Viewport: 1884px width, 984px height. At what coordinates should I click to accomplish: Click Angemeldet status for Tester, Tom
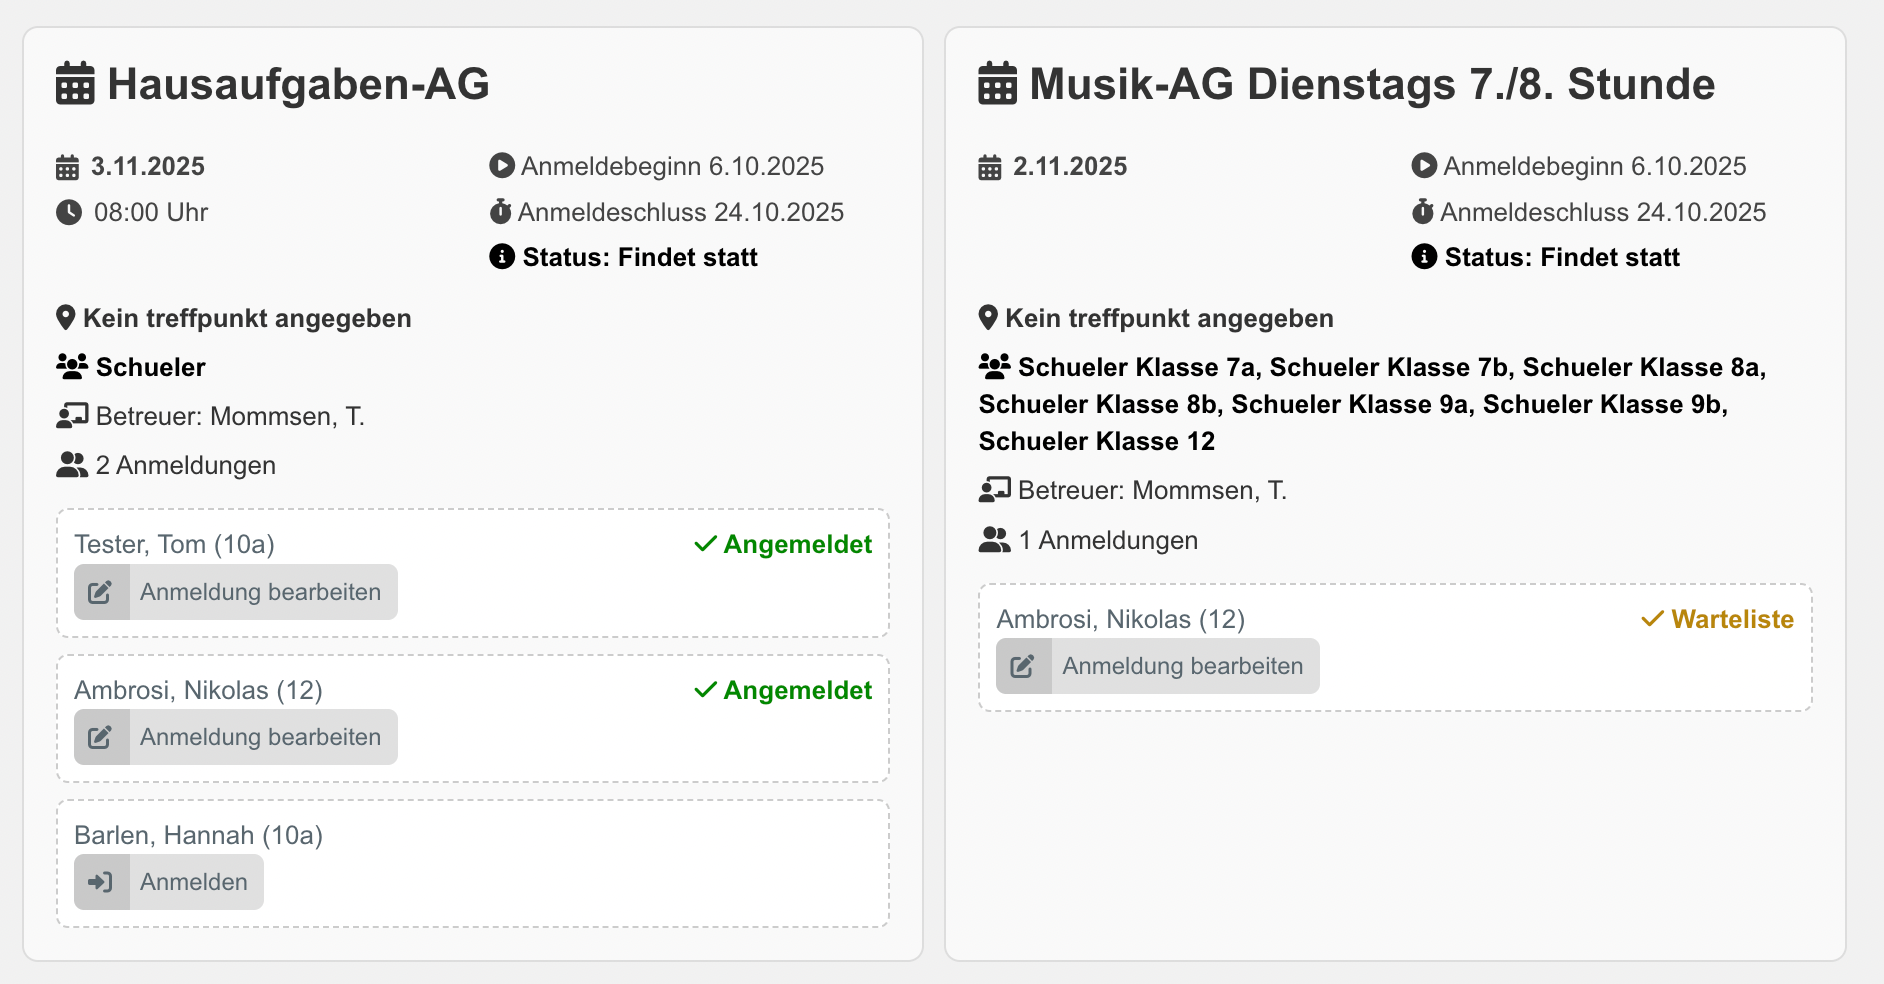tap(797, 544)
